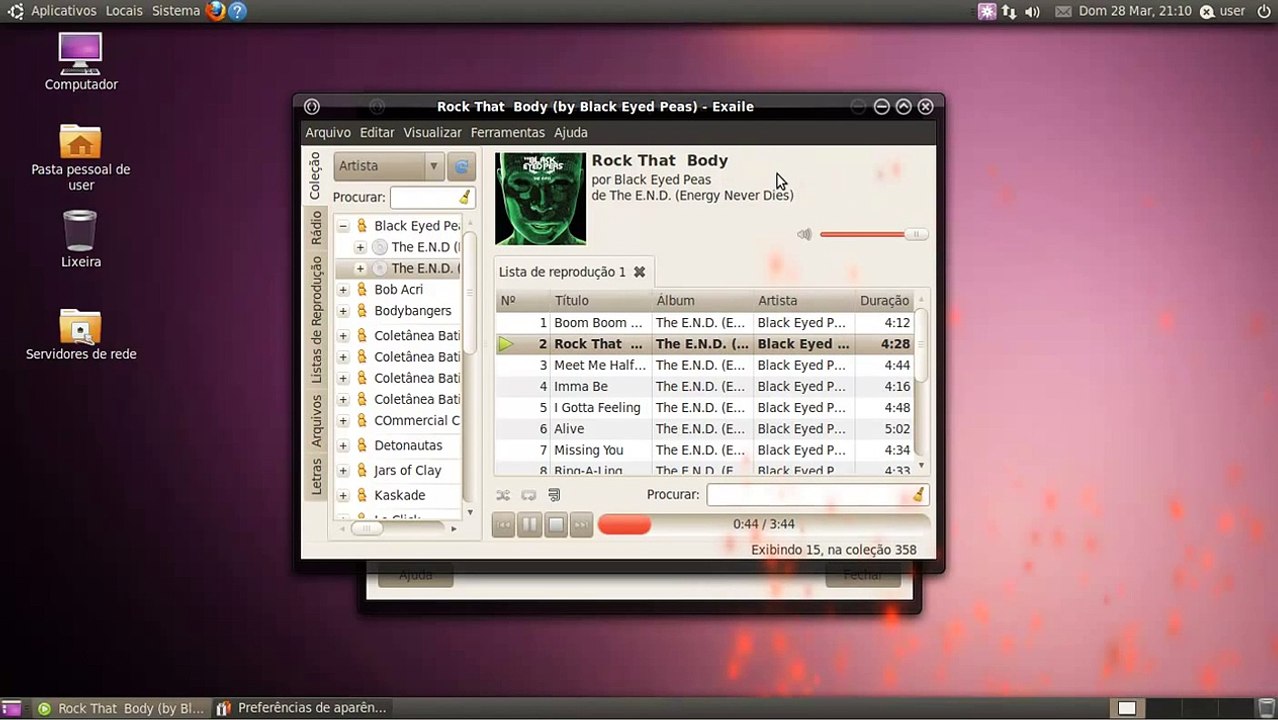The height and width of the screenshot is (720, 1278).
Task: Switch to the Rádio side tab
Action: click(x=315, y=228)
